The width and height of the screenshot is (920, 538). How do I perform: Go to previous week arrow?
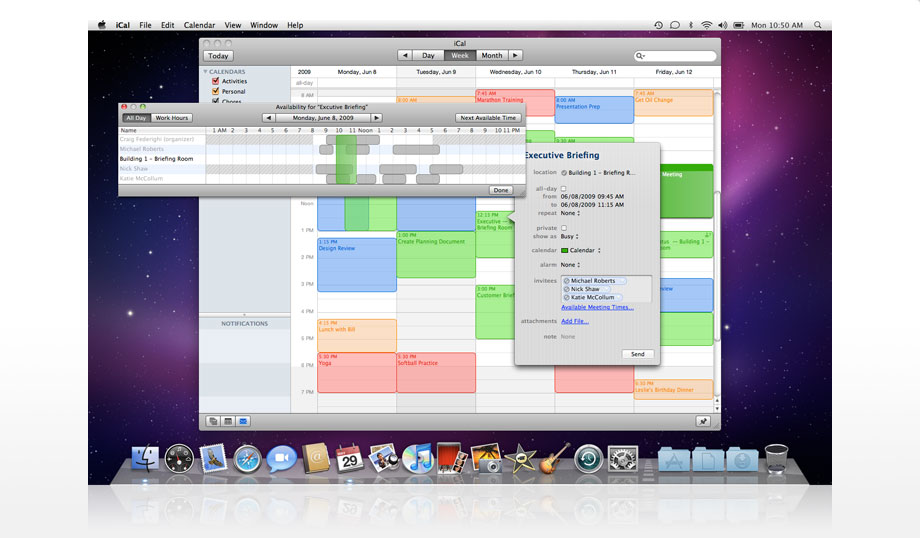click(405, 55)
